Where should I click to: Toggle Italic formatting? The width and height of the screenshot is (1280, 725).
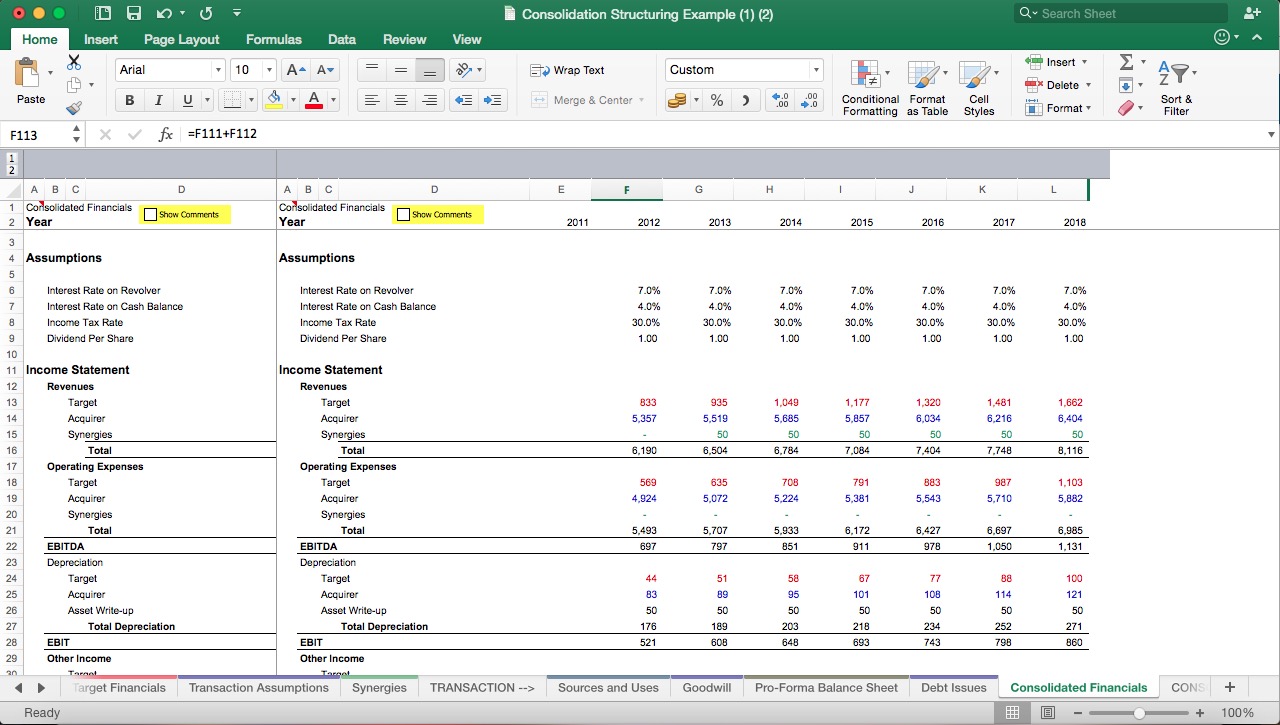158,100
